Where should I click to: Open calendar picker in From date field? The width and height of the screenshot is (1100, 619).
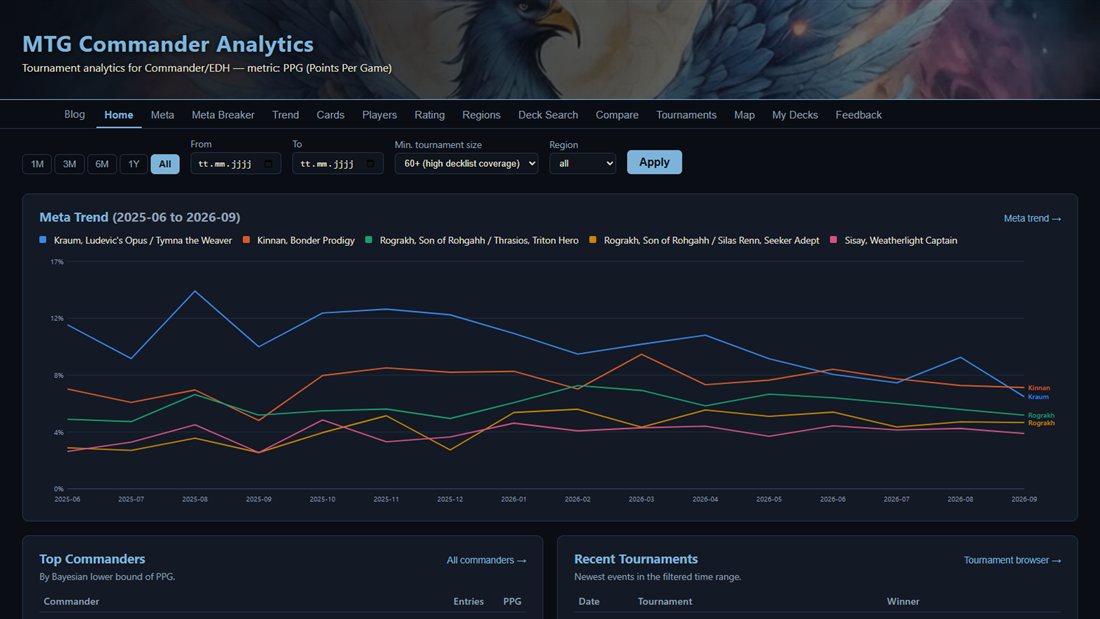[x=268, y=164]
